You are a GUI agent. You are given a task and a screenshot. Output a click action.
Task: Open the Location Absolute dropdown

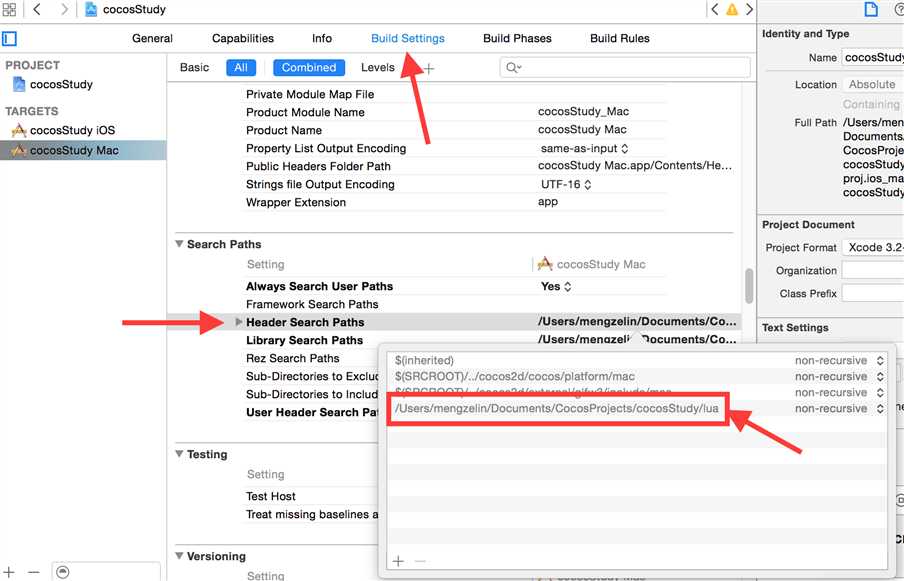click(x=873, y=85)
